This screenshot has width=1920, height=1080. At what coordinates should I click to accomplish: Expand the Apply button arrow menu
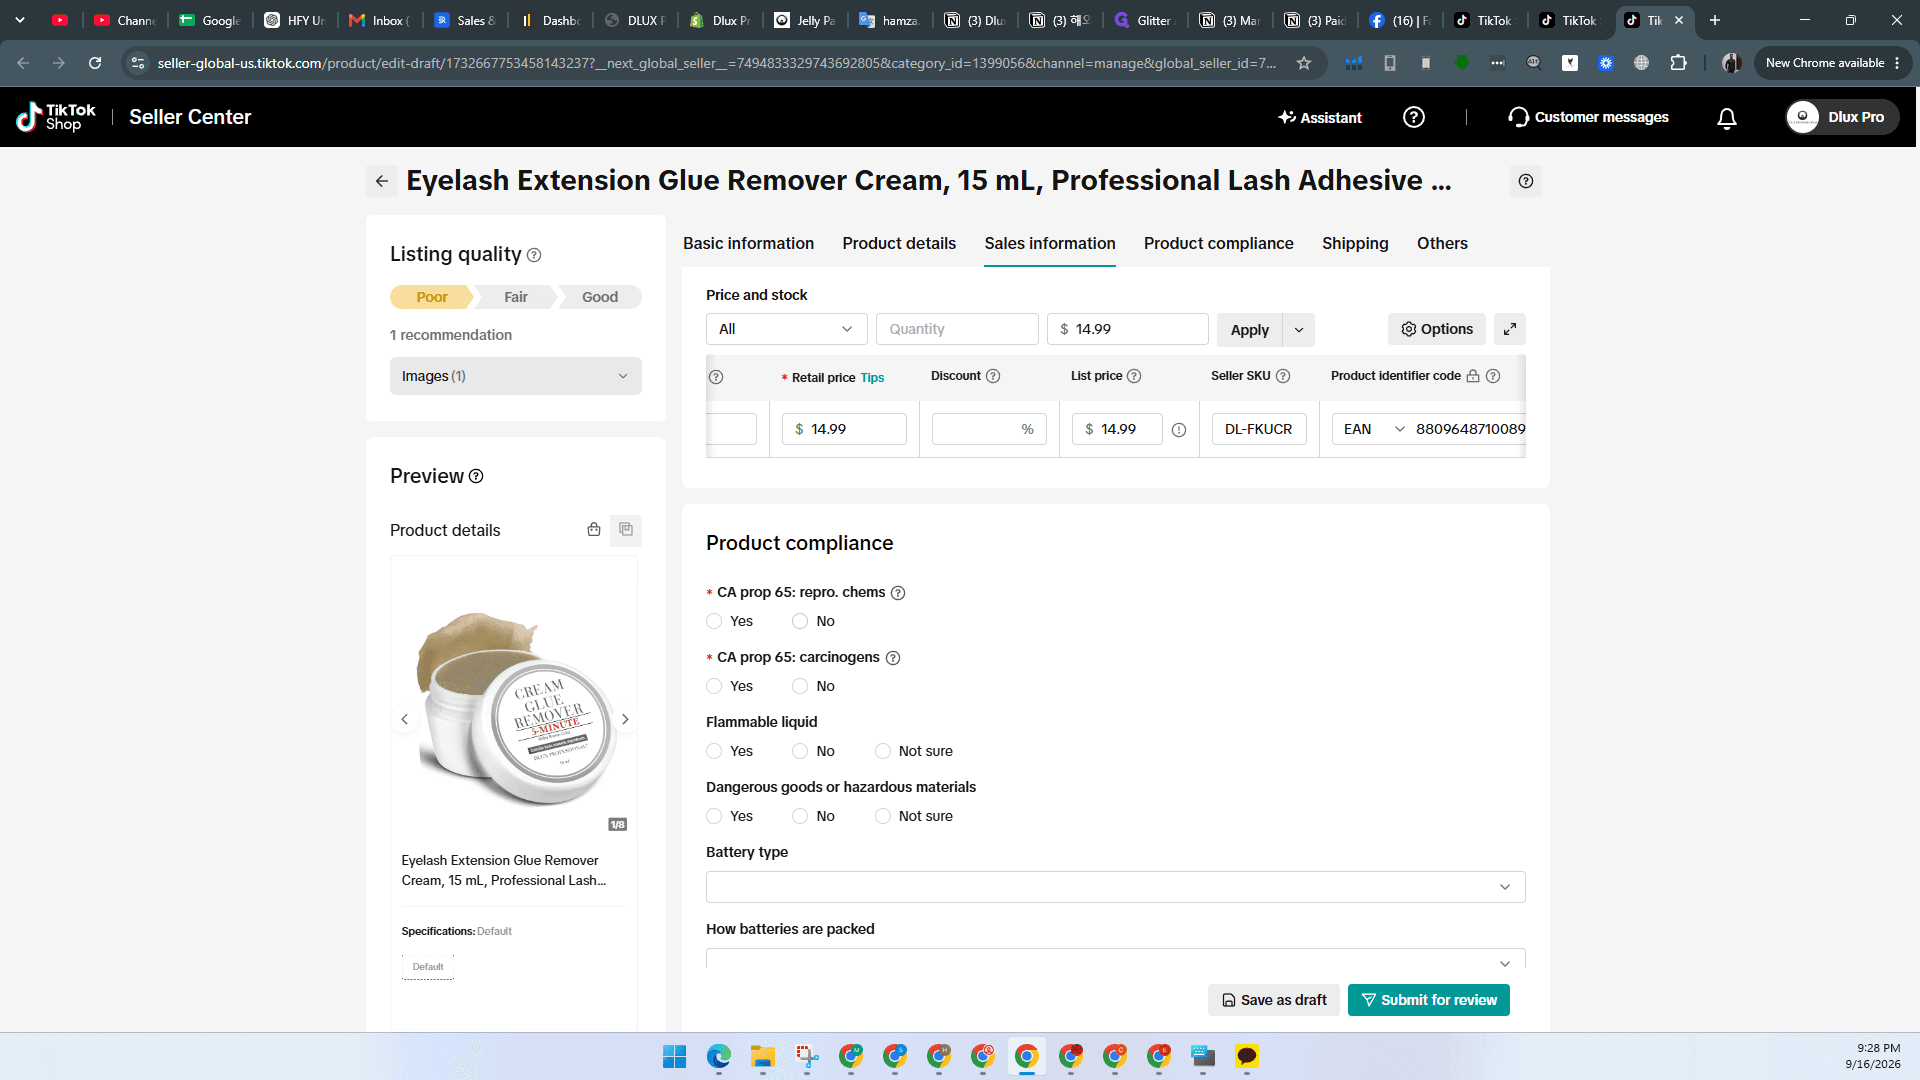point(1299,330)
